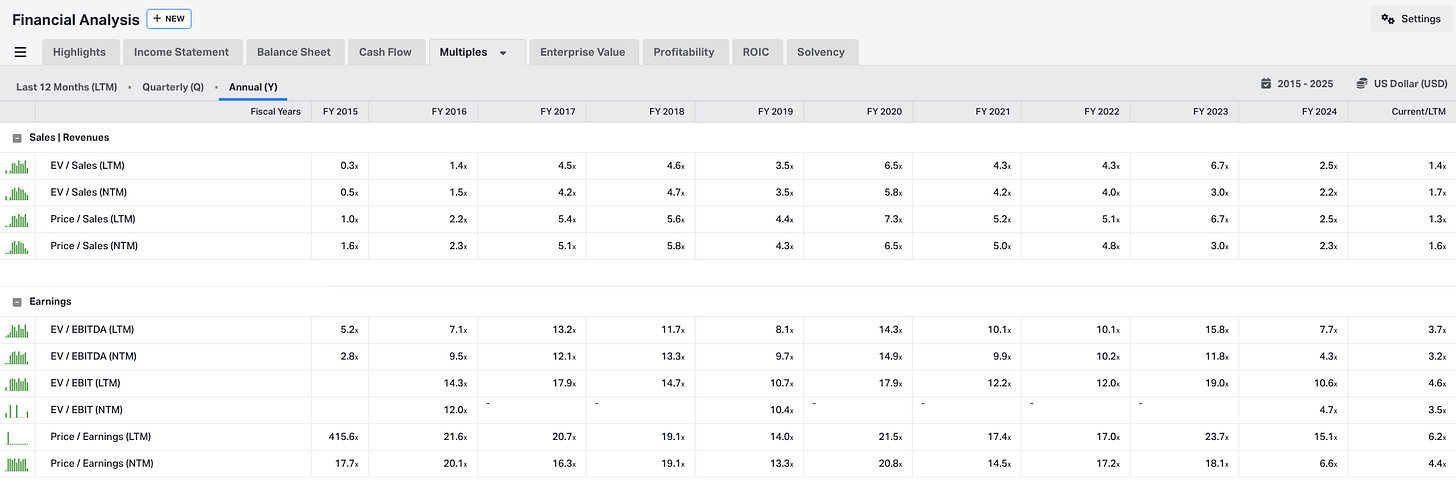This screenshot has width=1456, height=481.
Task: Open the Settings button
Action: [1410, 19]
